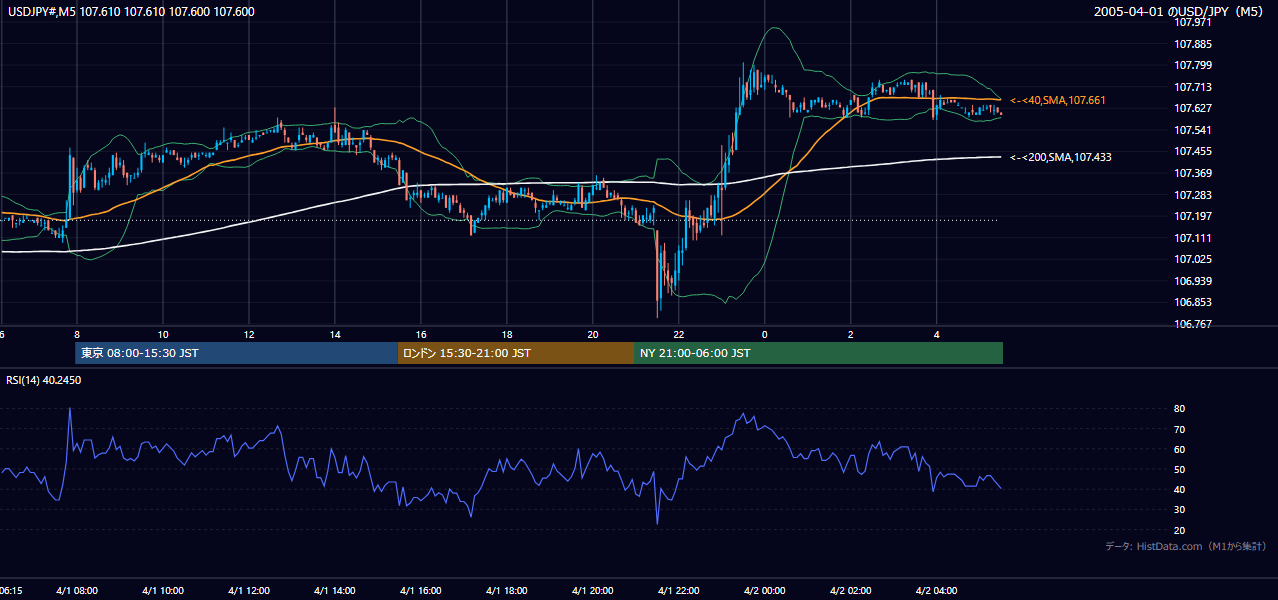The image size is (1278, 600).
Task: Click the 4/1 08:00 time label
Action: tap(77, 590)
